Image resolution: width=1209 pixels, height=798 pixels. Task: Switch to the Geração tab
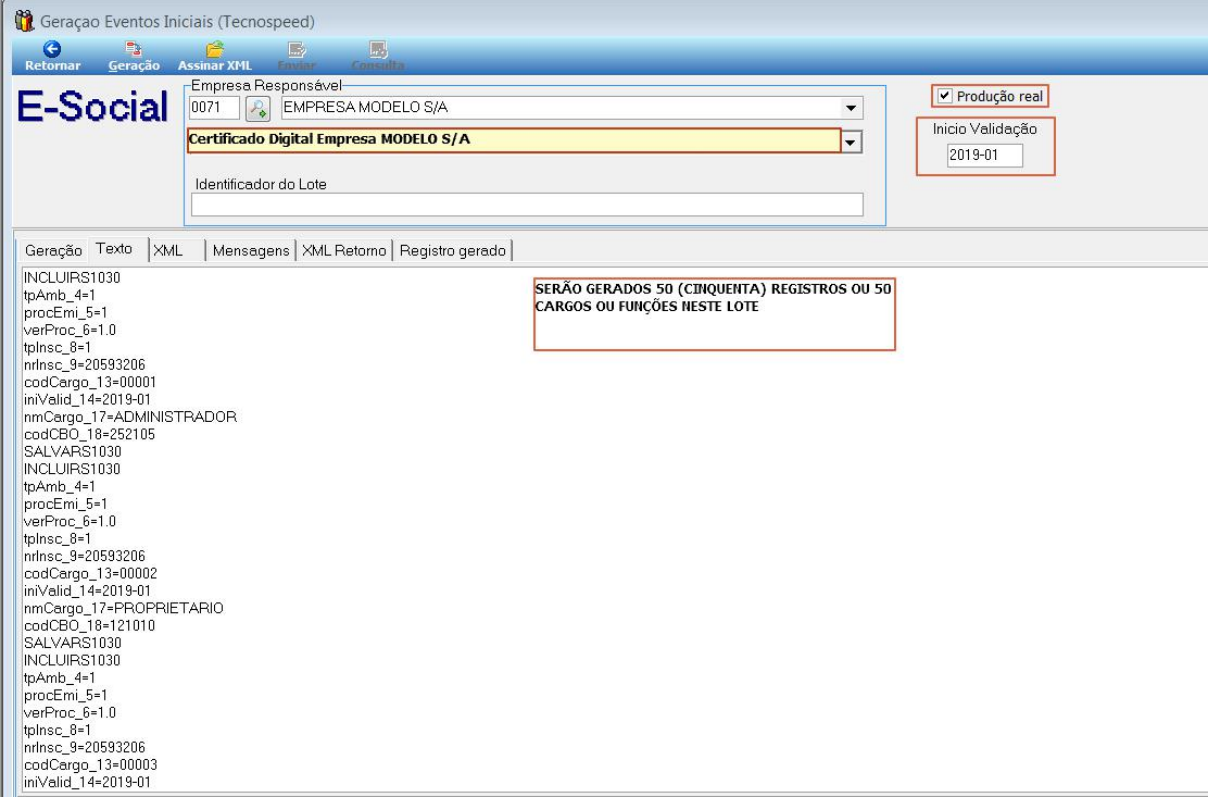[x=54, y=250]
